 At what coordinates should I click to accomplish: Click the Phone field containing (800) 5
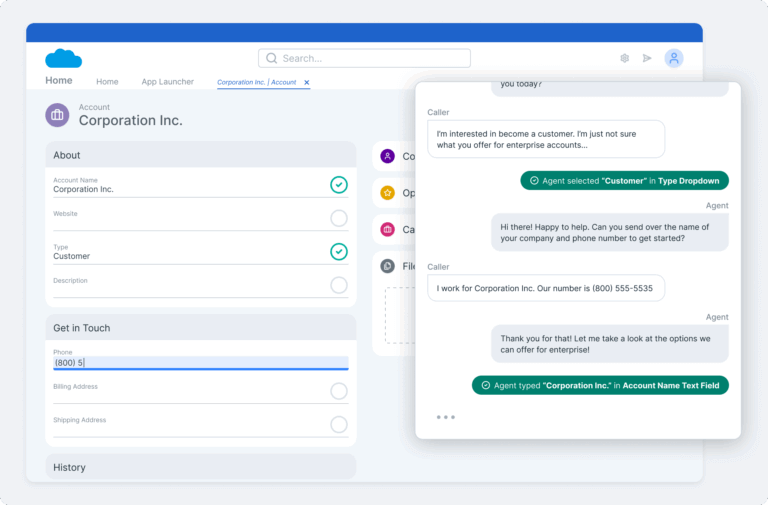(x=200, y=363)
